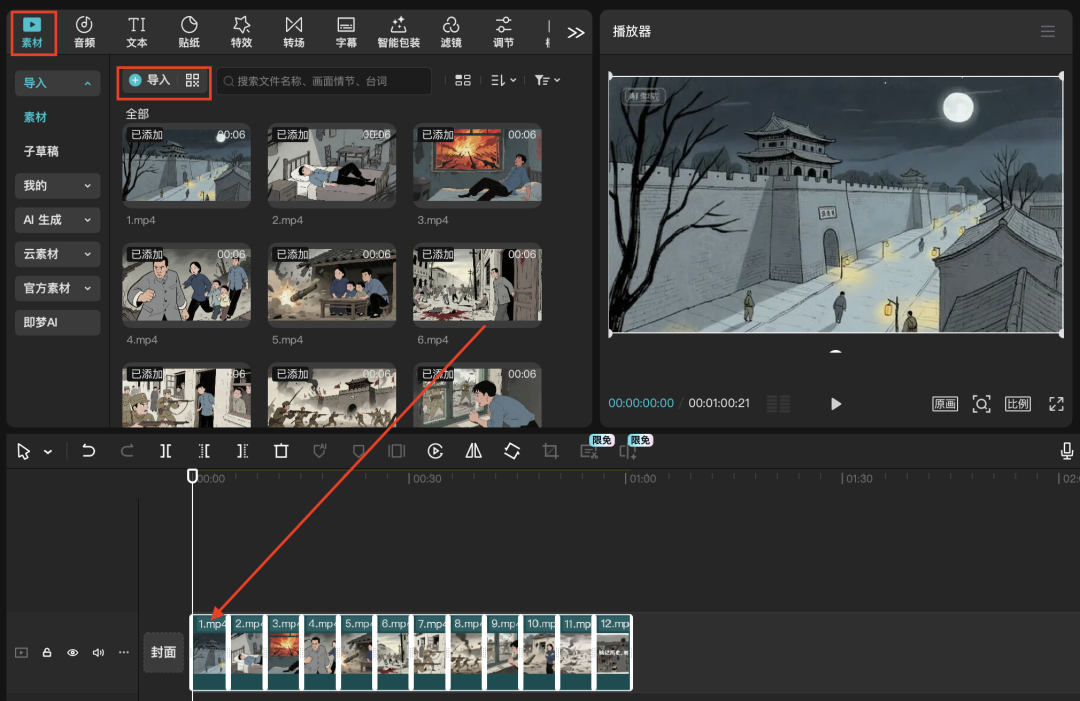Click the 封面 cover button
The image size is (1080, 701).
pos(163,652)
